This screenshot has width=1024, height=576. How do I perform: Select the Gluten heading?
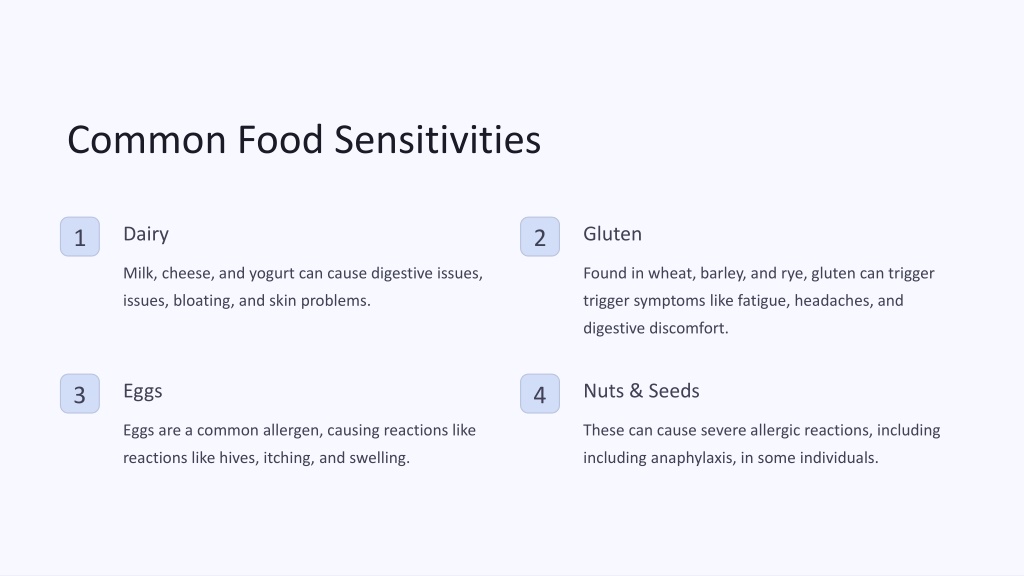612,234
